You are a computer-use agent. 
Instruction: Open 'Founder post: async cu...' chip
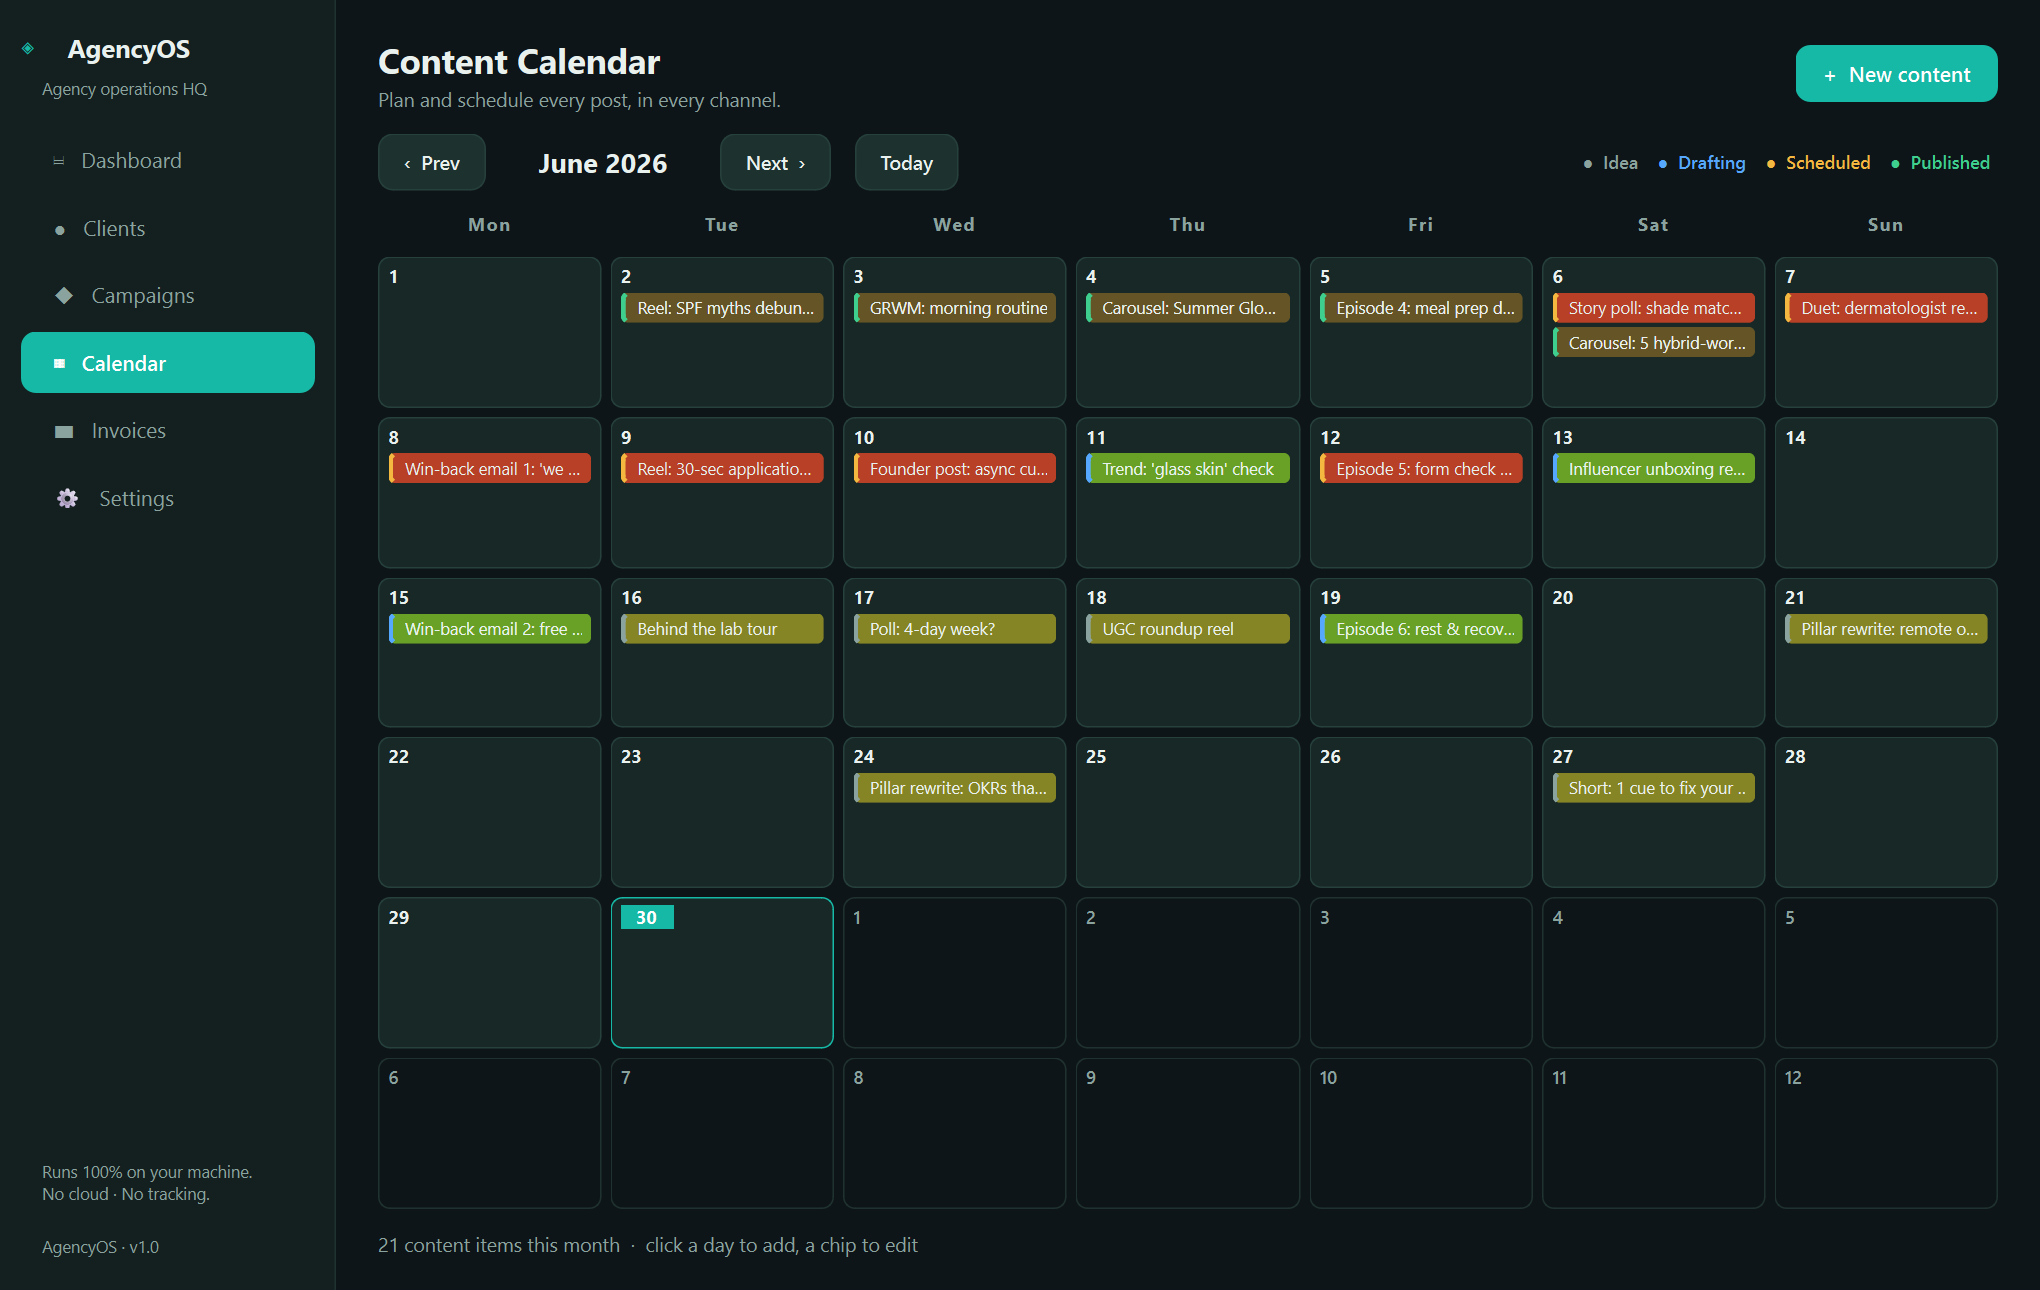(x=955, y=469)
